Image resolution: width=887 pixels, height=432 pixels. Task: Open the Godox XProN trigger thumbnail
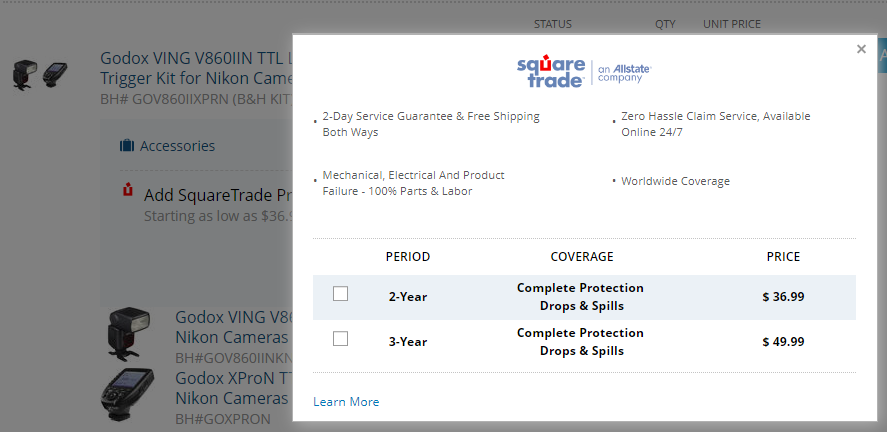point(128,393)
